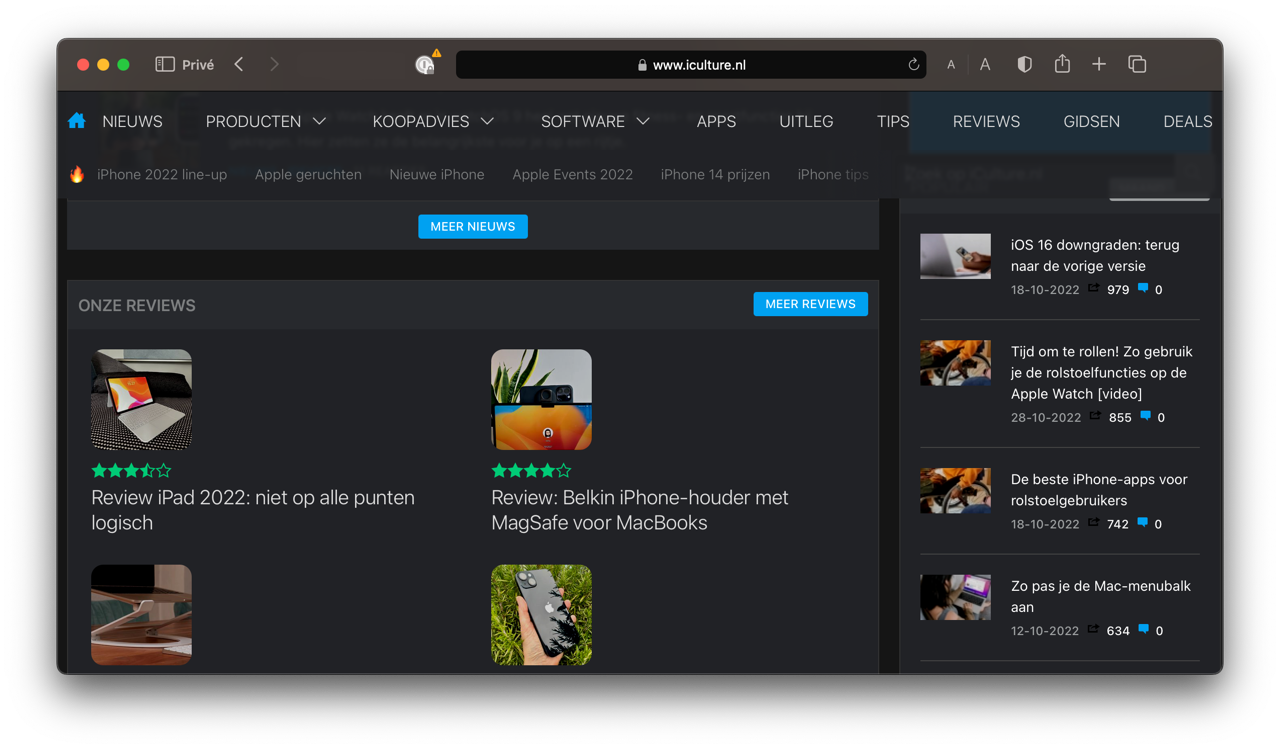Click the iPad 2022 review thumbnail
The height and width of the screenshot is (749, 1280).
coord(141,399)
